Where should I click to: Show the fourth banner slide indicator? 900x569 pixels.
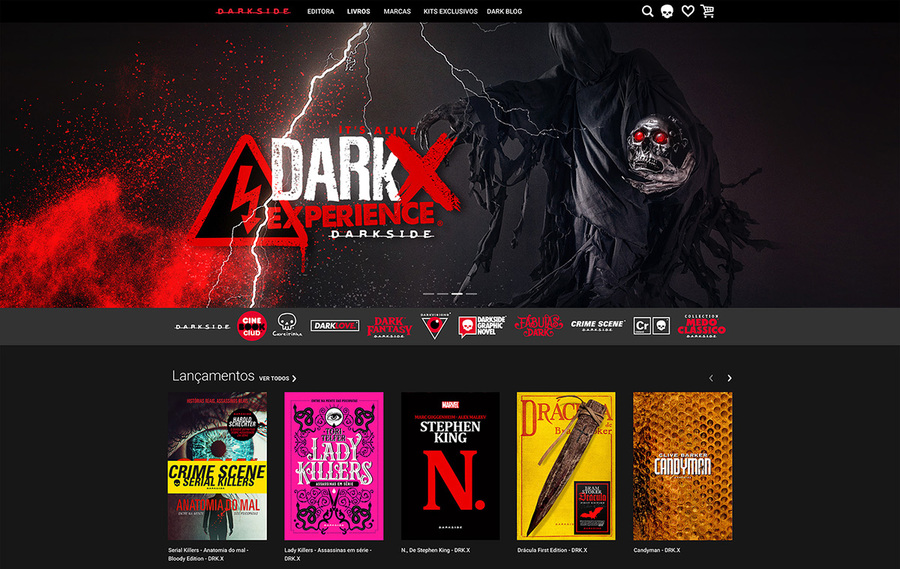(471, 293)
